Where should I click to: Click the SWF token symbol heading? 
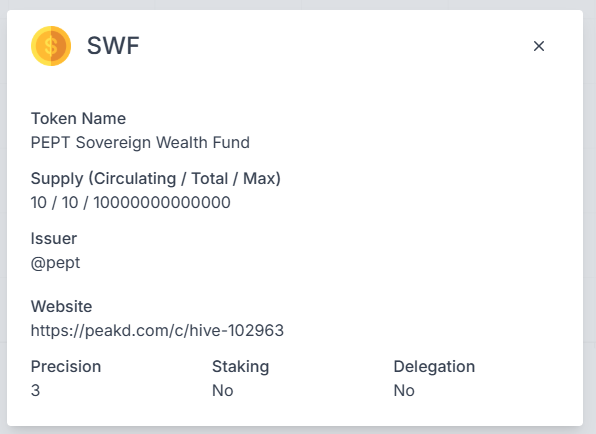click(x=113, y=46)
